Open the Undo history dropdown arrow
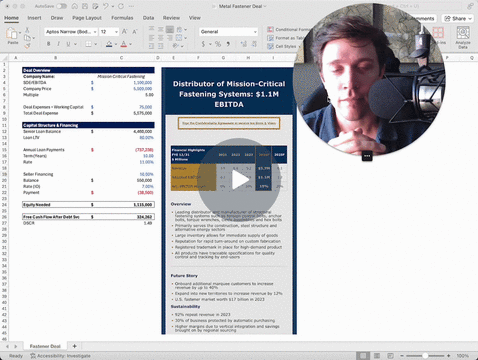The image size is (478, 360). coord(112,6)
